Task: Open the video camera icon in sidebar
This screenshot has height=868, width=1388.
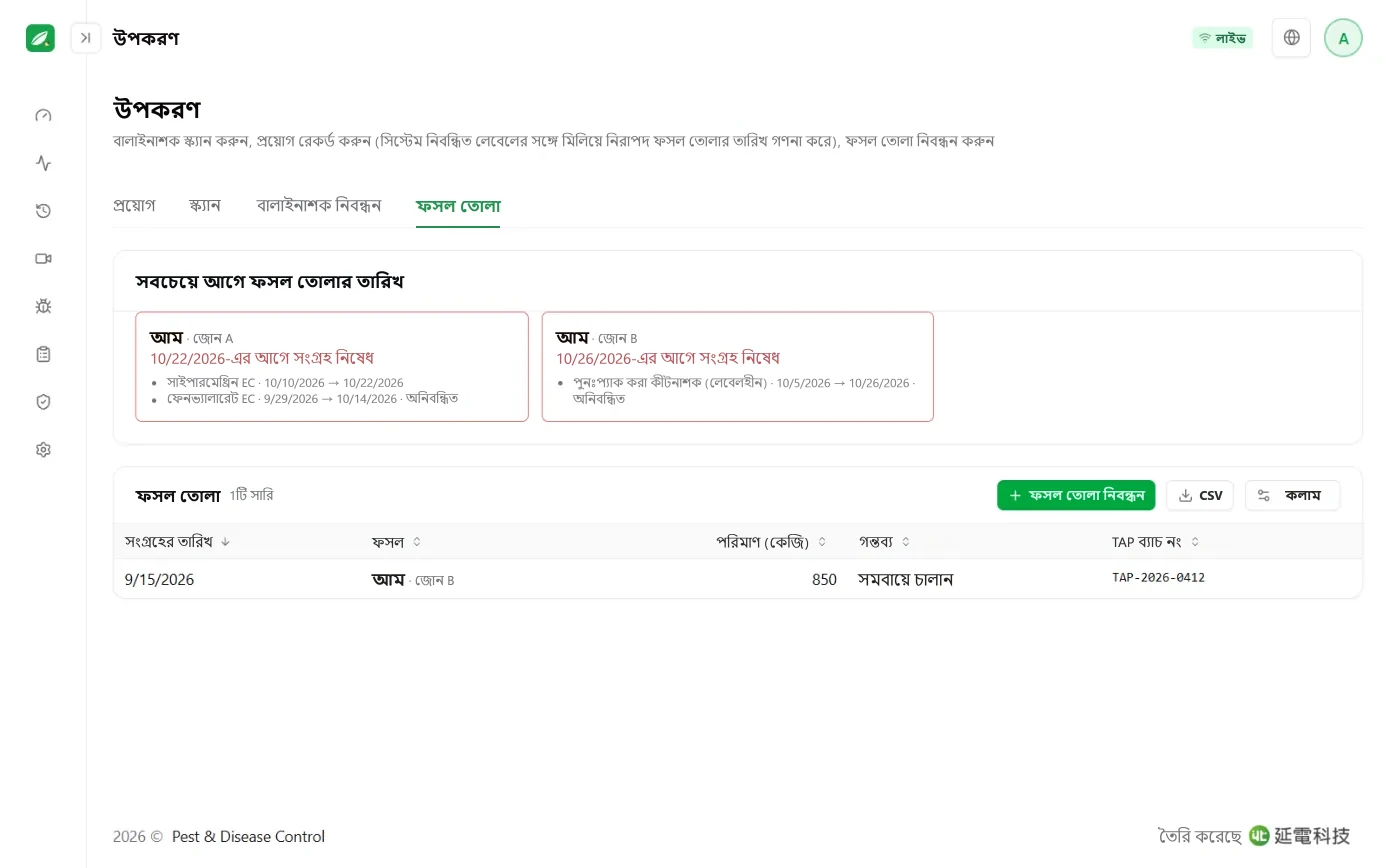Action: tap(43, 258)
